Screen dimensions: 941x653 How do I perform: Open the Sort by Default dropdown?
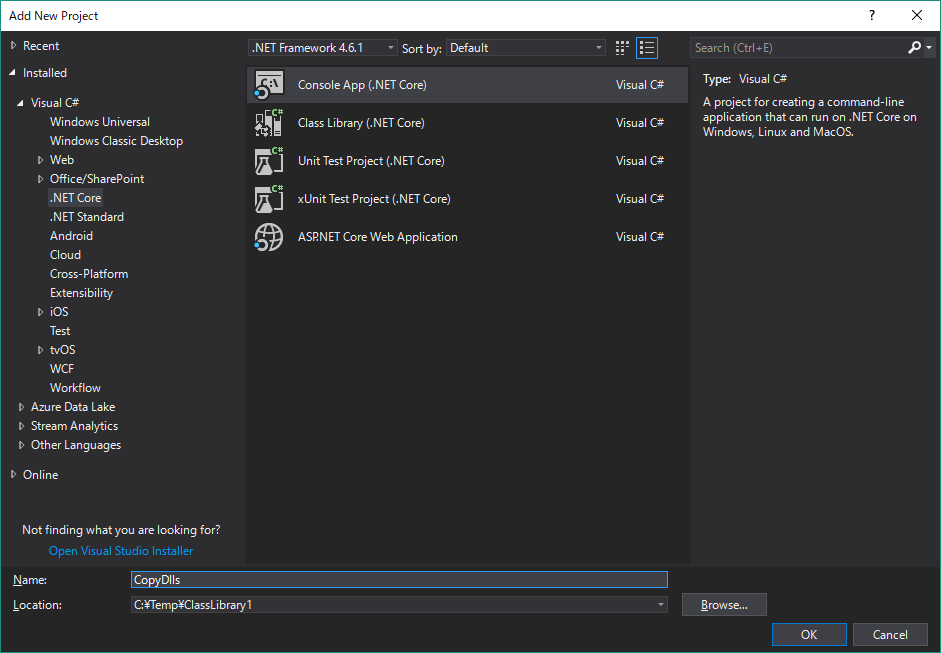(526, 48)
